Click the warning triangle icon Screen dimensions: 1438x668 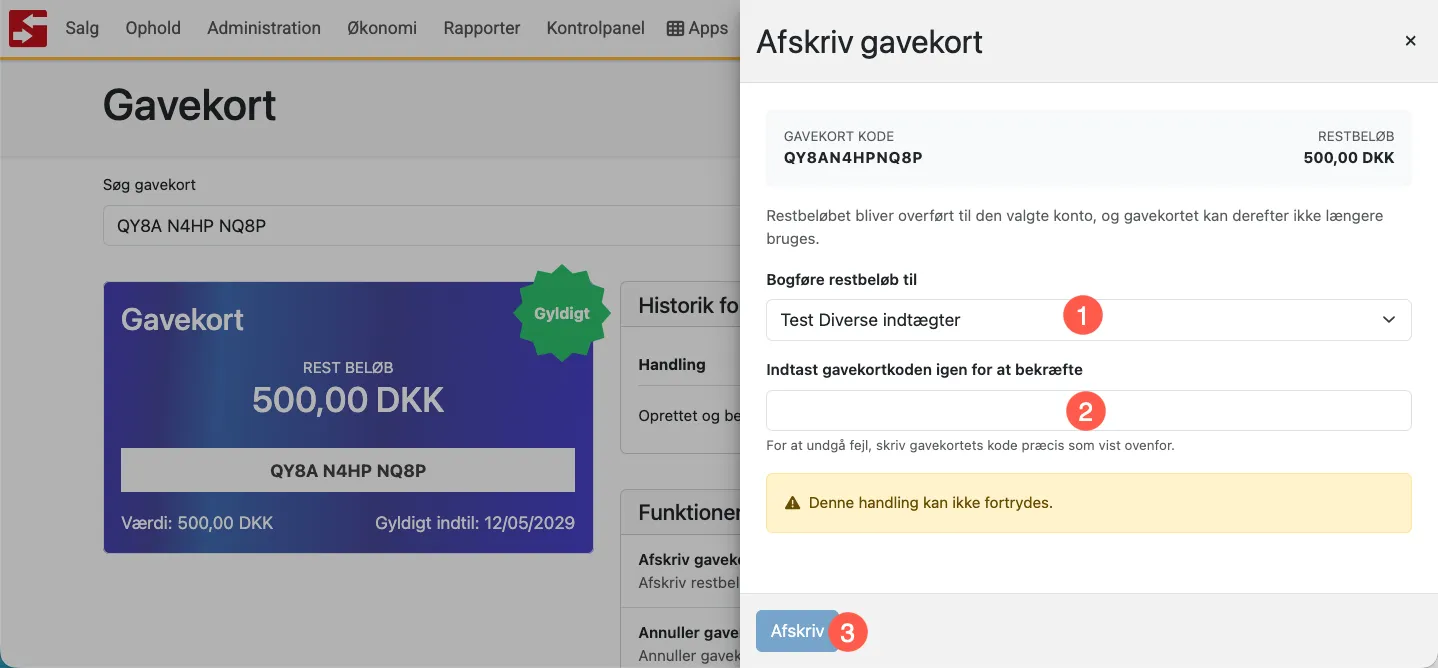(x=793, y=503)
